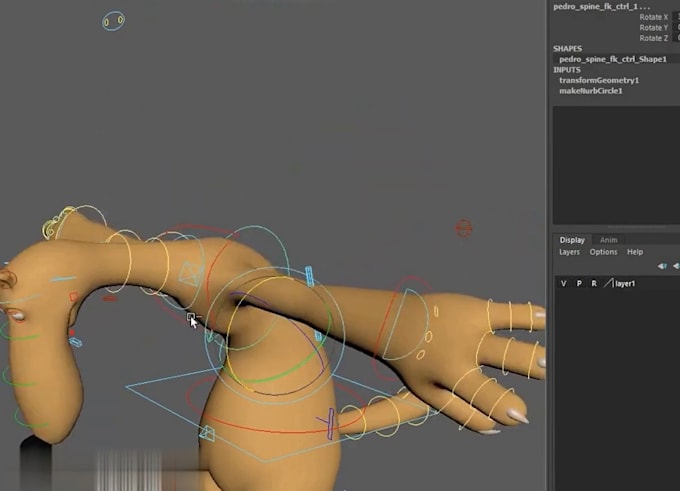Click the move layer up arrow icon
The width and height of the screenshot is (680, 491).
(662, 266)
